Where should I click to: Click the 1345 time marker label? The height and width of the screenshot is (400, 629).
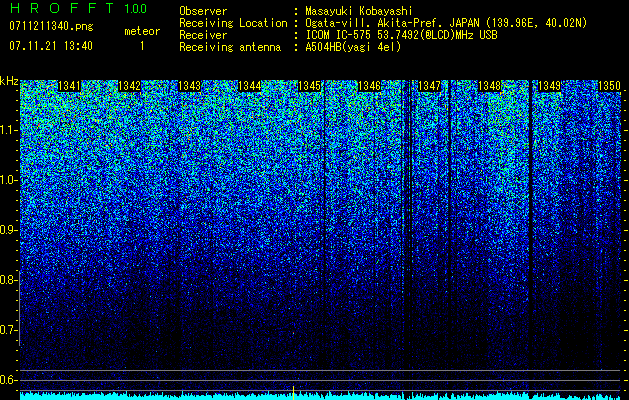(309, 86)
